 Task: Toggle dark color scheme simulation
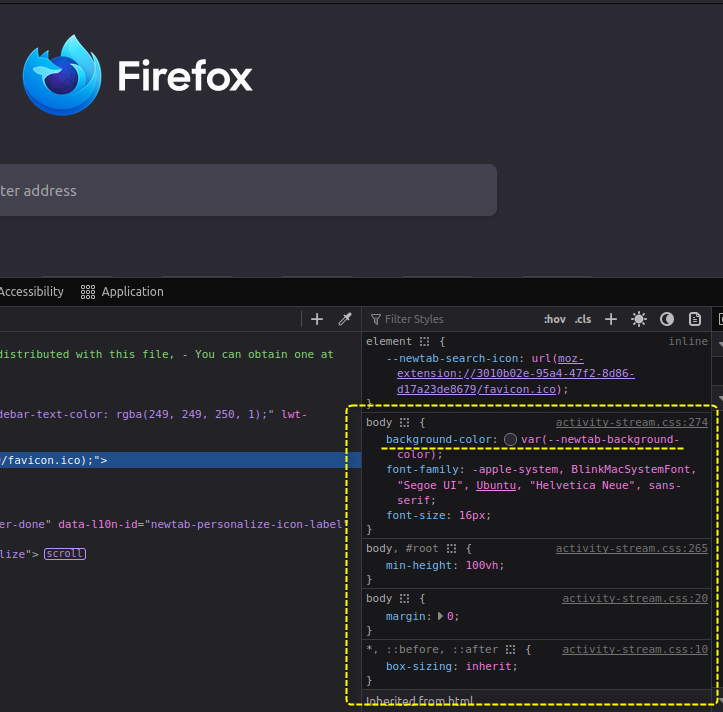click(667, 319)
